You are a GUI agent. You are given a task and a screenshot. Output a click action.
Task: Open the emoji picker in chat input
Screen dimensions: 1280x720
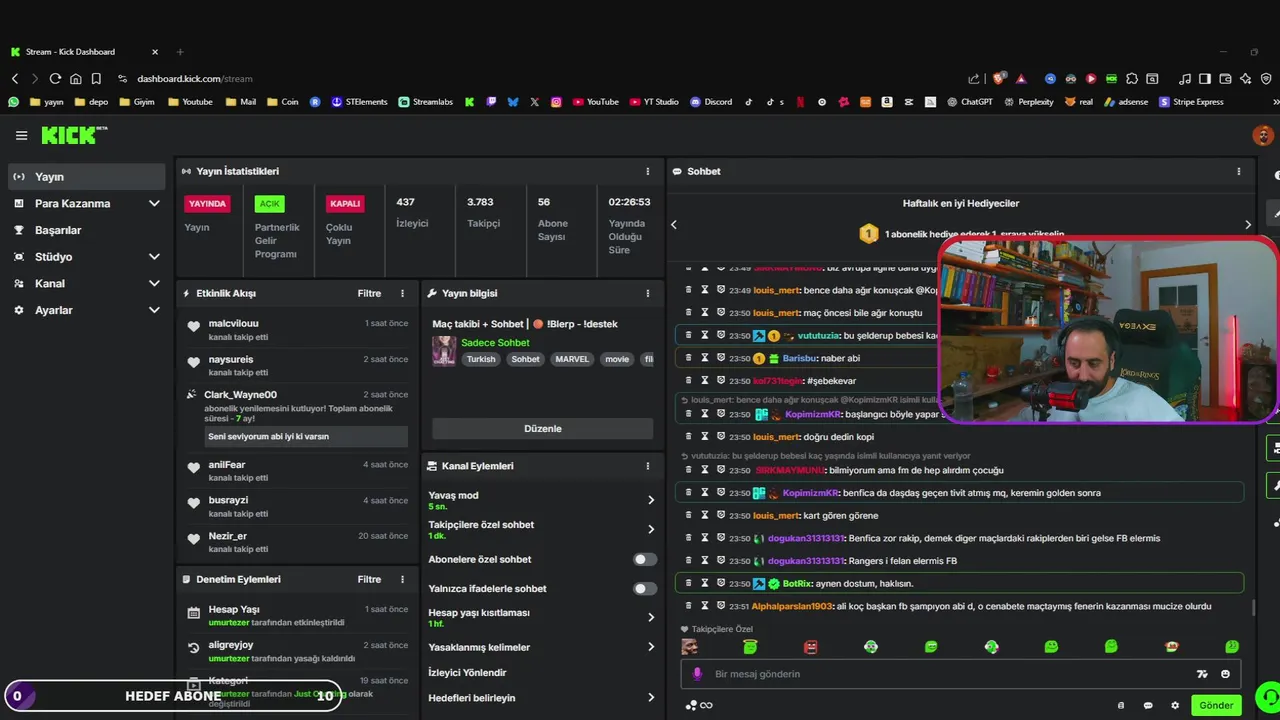1225,674
